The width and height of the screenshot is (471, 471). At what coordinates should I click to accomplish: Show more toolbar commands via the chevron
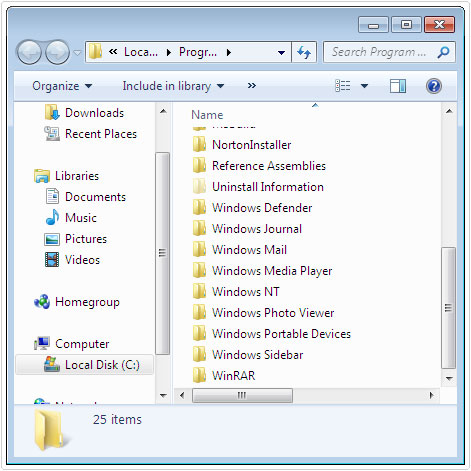point(252,86)
